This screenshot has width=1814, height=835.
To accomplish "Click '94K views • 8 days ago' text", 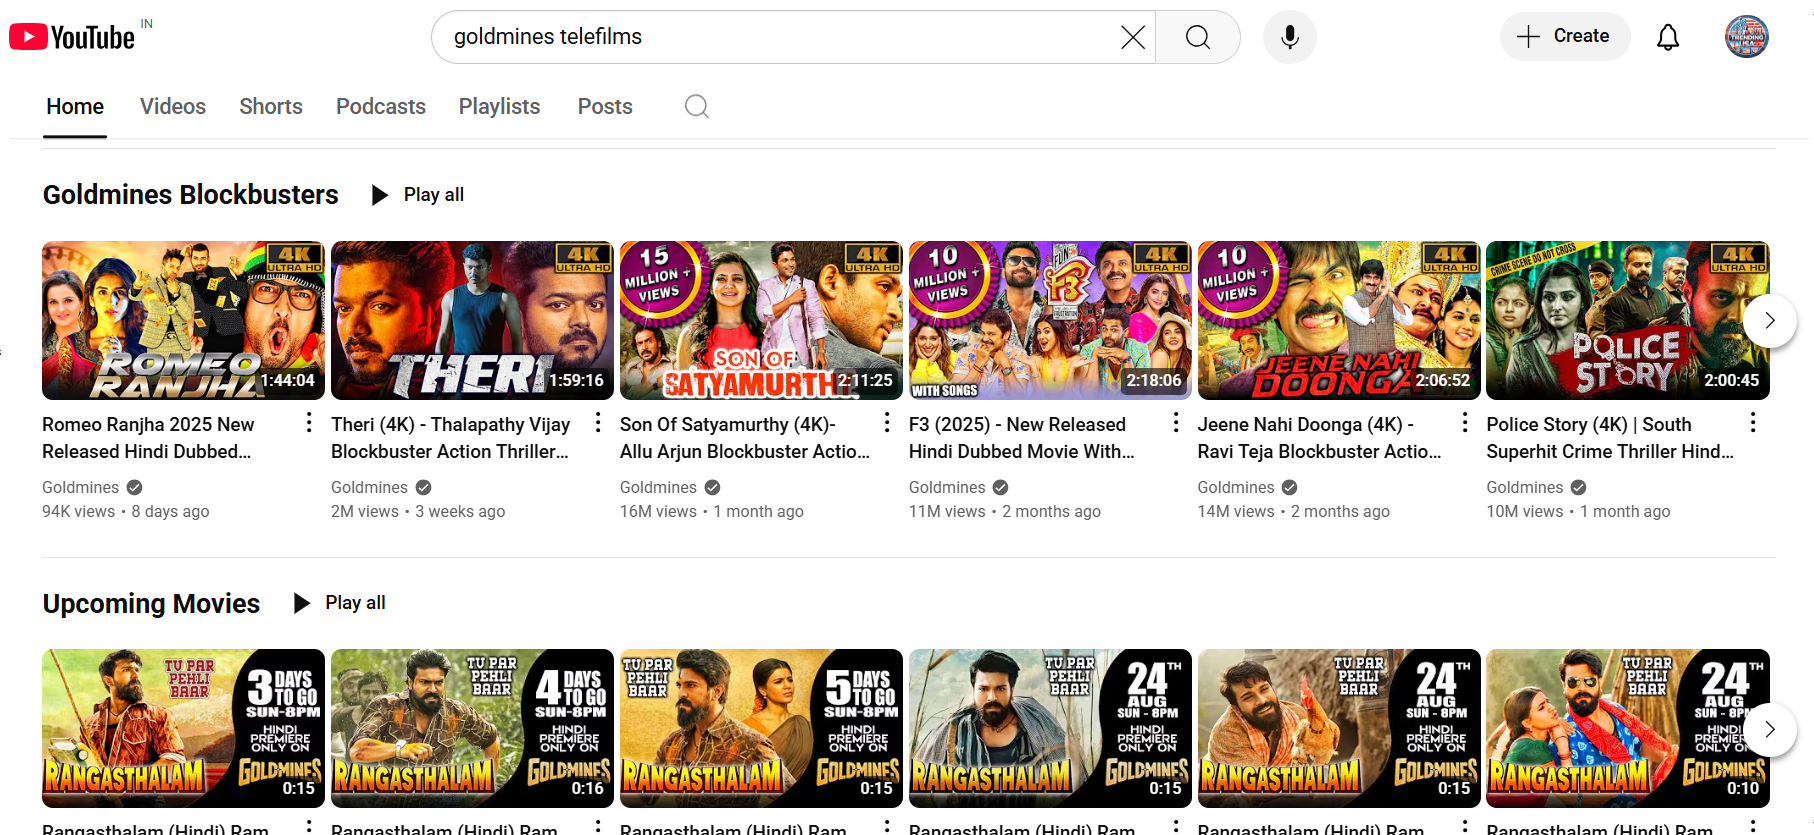I will (126, 512).
